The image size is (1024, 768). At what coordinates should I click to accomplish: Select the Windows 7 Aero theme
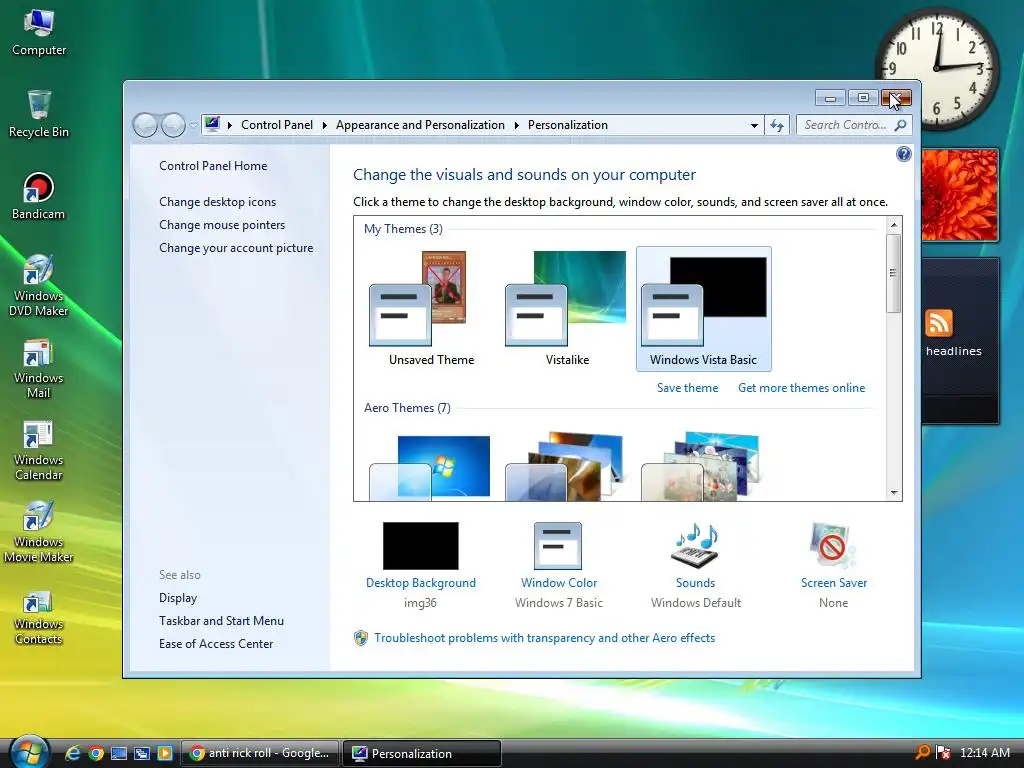[431, 467]
